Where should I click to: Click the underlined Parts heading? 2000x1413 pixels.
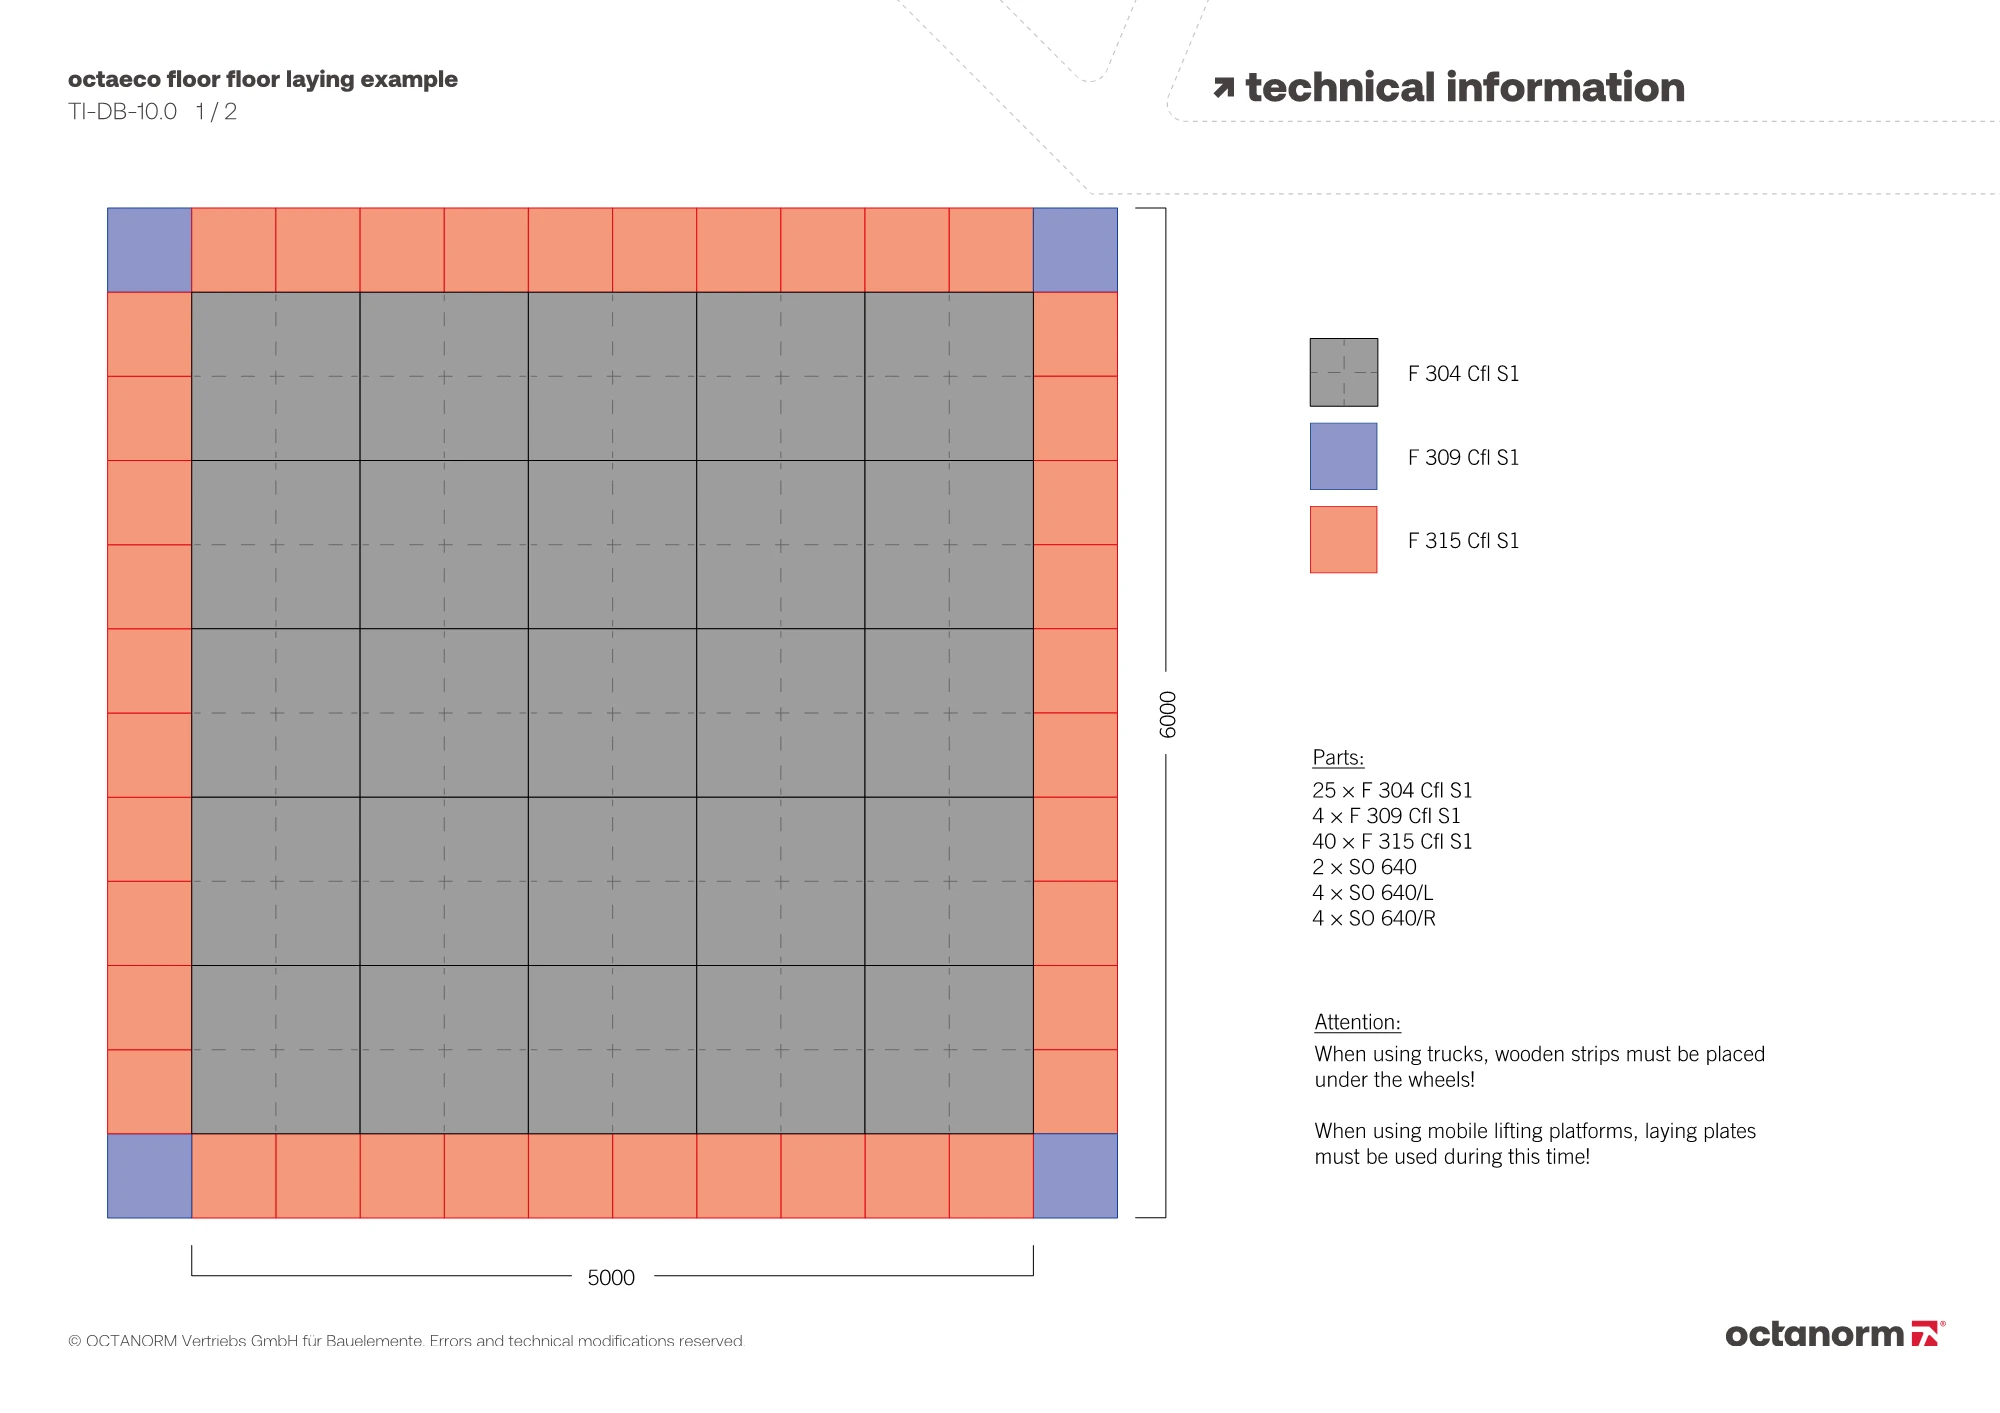pyautogui.click(x=1338, y=757)
